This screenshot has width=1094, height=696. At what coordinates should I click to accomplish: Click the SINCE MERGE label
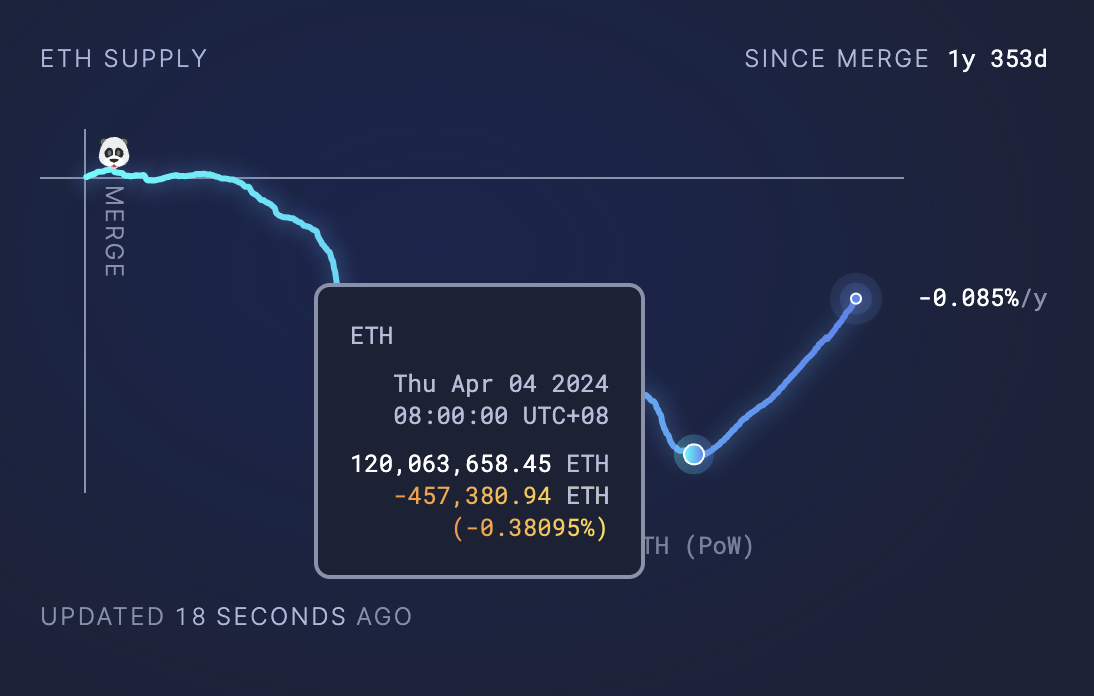[x=837, y=59]
